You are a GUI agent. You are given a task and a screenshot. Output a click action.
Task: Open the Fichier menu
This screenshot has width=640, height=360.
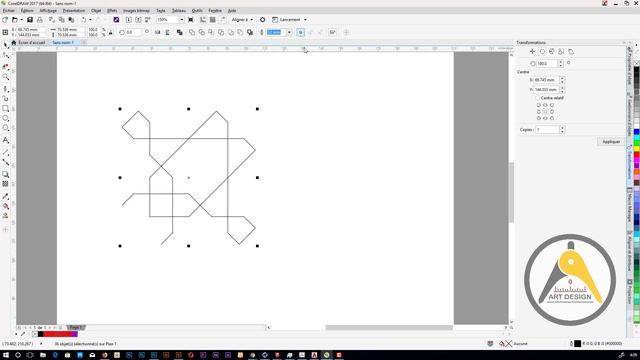pyautogui.click(x=9, y=11)
